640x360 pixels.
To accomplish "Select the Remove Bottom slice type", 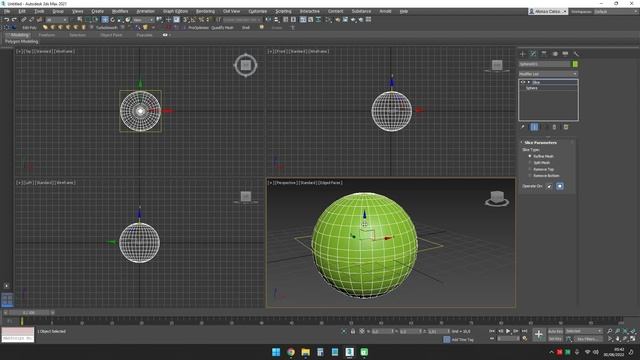I will pyautogui.click(x=530, y=176).
